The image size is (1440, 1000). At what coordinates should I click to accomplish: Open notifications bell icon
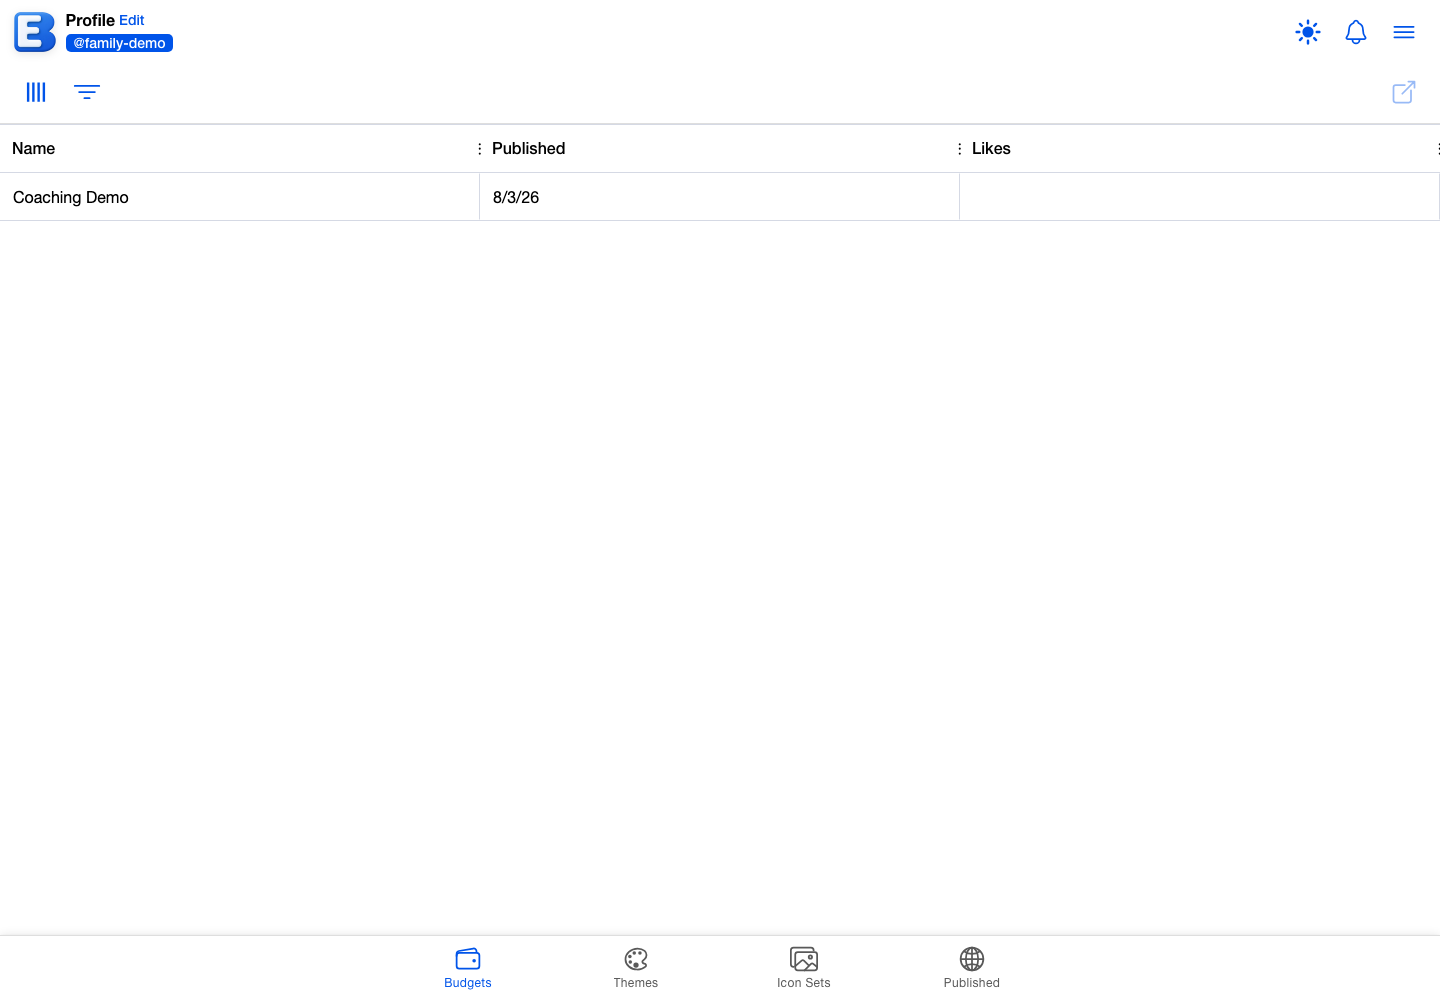tap(1356, 32)
